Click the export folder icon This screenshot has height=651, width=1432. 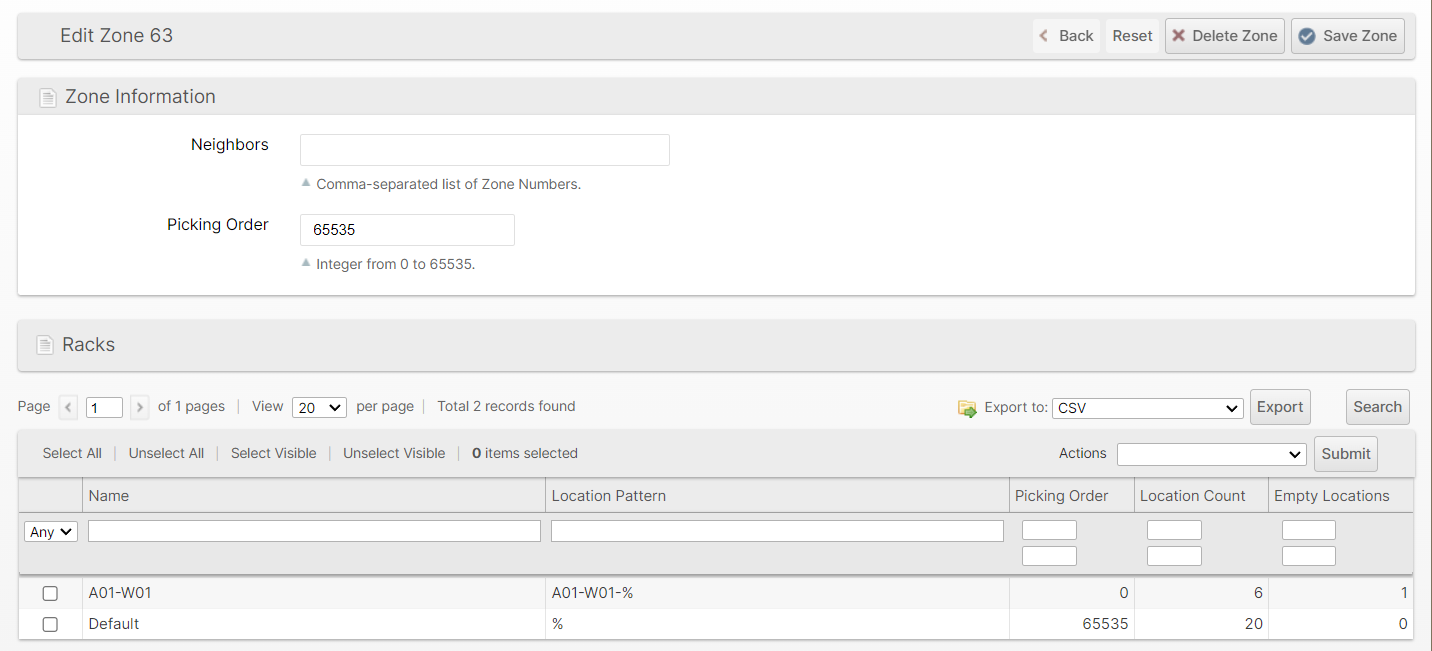tap(967, 408)
